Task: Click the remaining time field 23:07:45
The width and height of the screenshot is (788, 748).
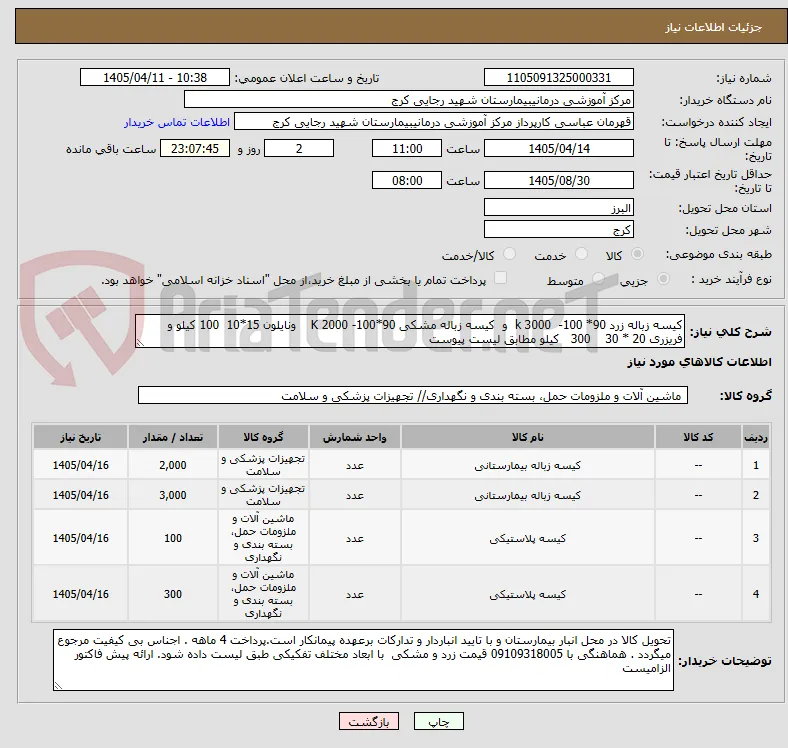Action: [x=195, y=148]
